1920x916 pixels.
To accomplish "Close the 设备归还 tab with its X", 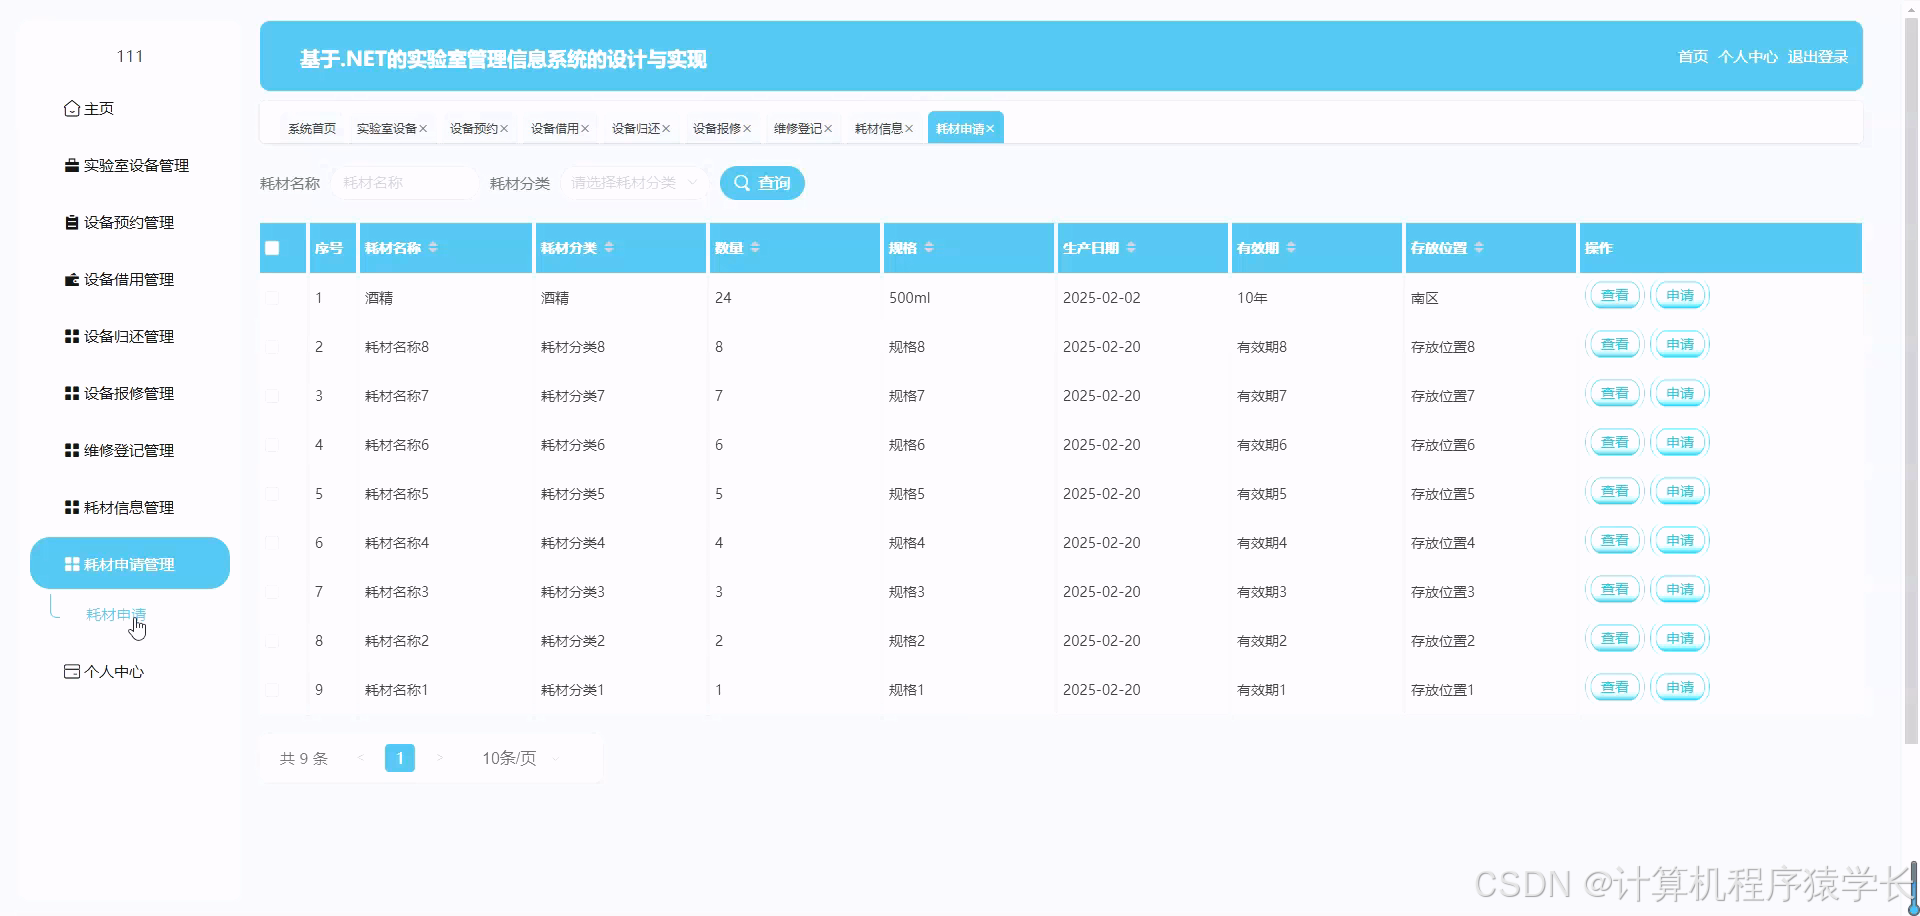I will (x=666, y=129).
